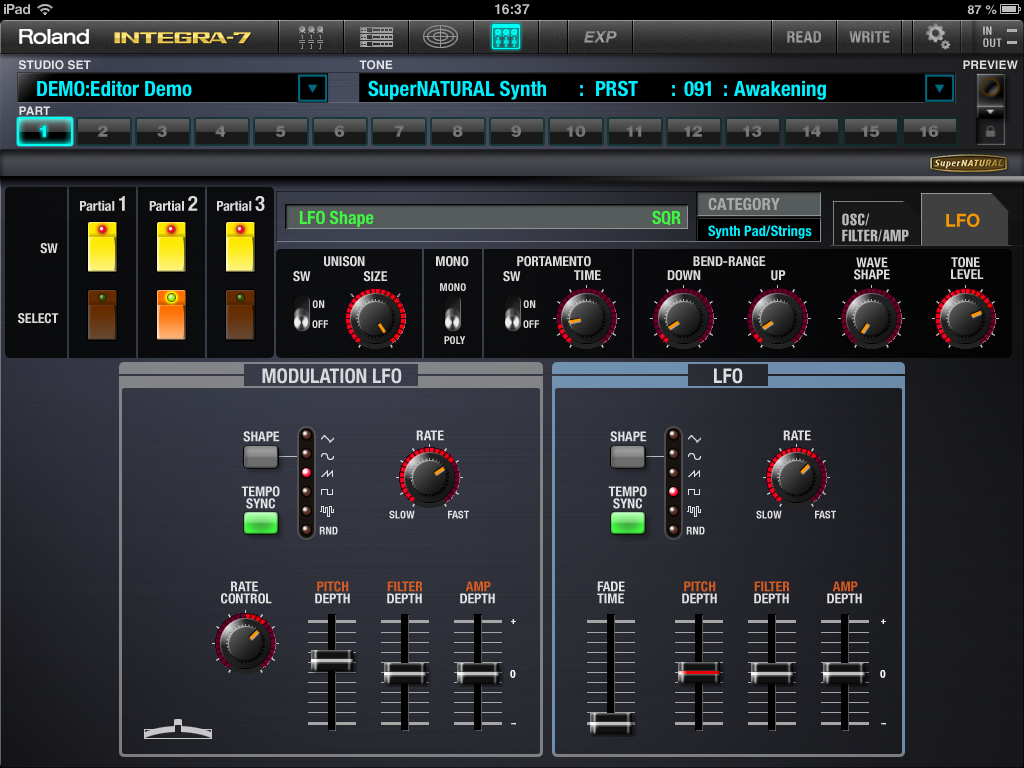Adjust the Tone Level knob
This screenshot has width=1024, height=768.
(x=965, y=319)
